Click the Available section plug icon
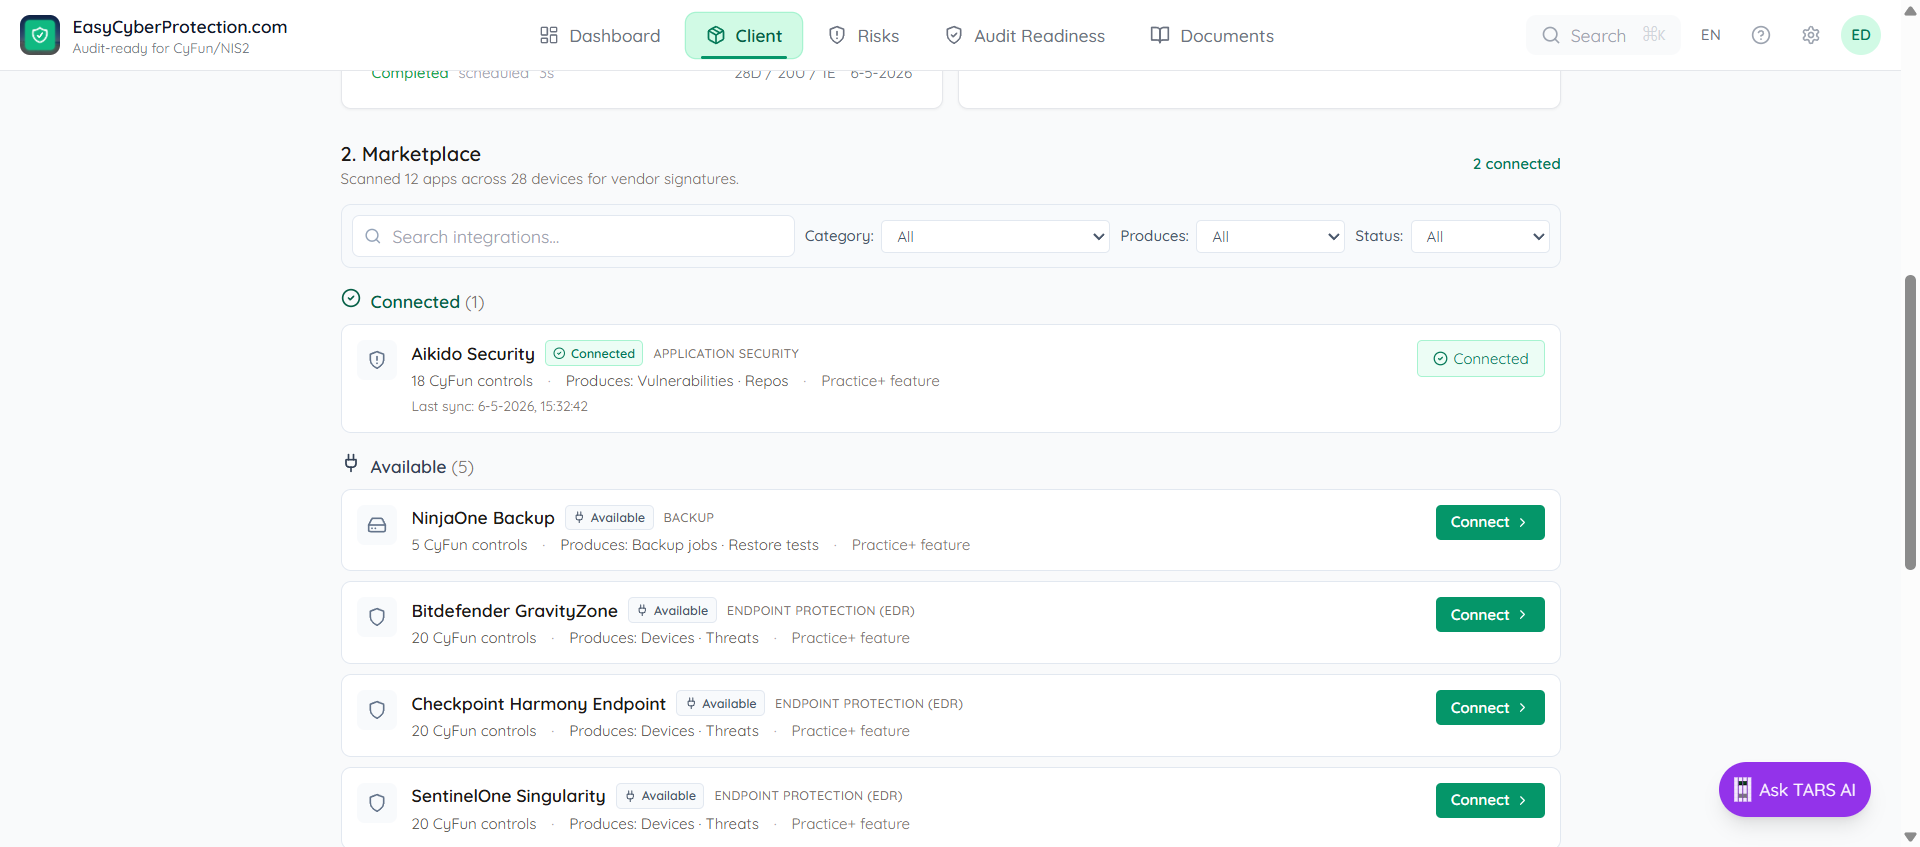The image size is (1920, 847). coord(351,463)
